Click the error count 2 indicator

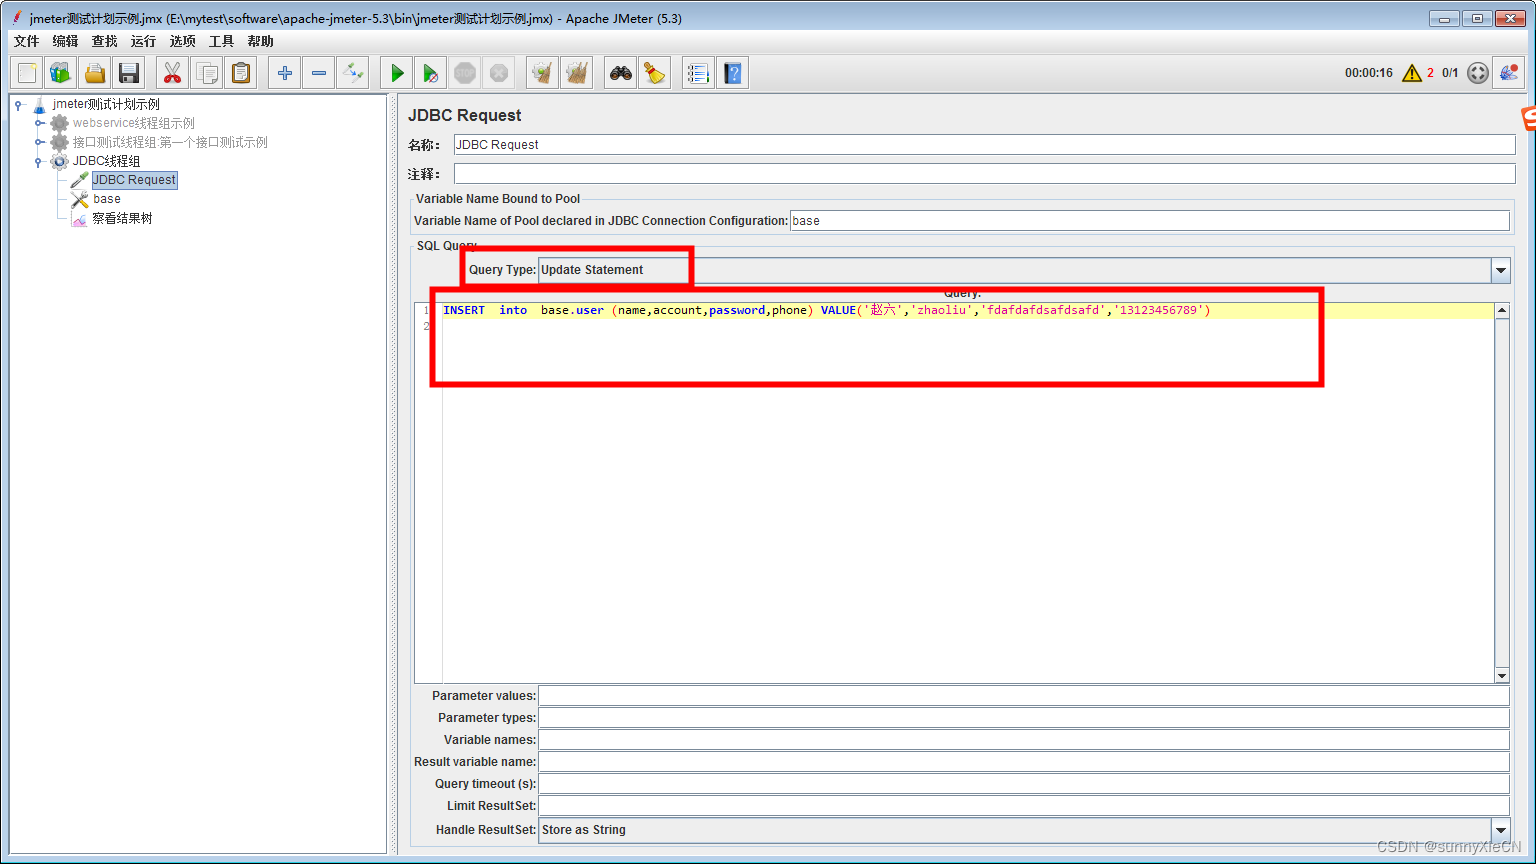1431,73
